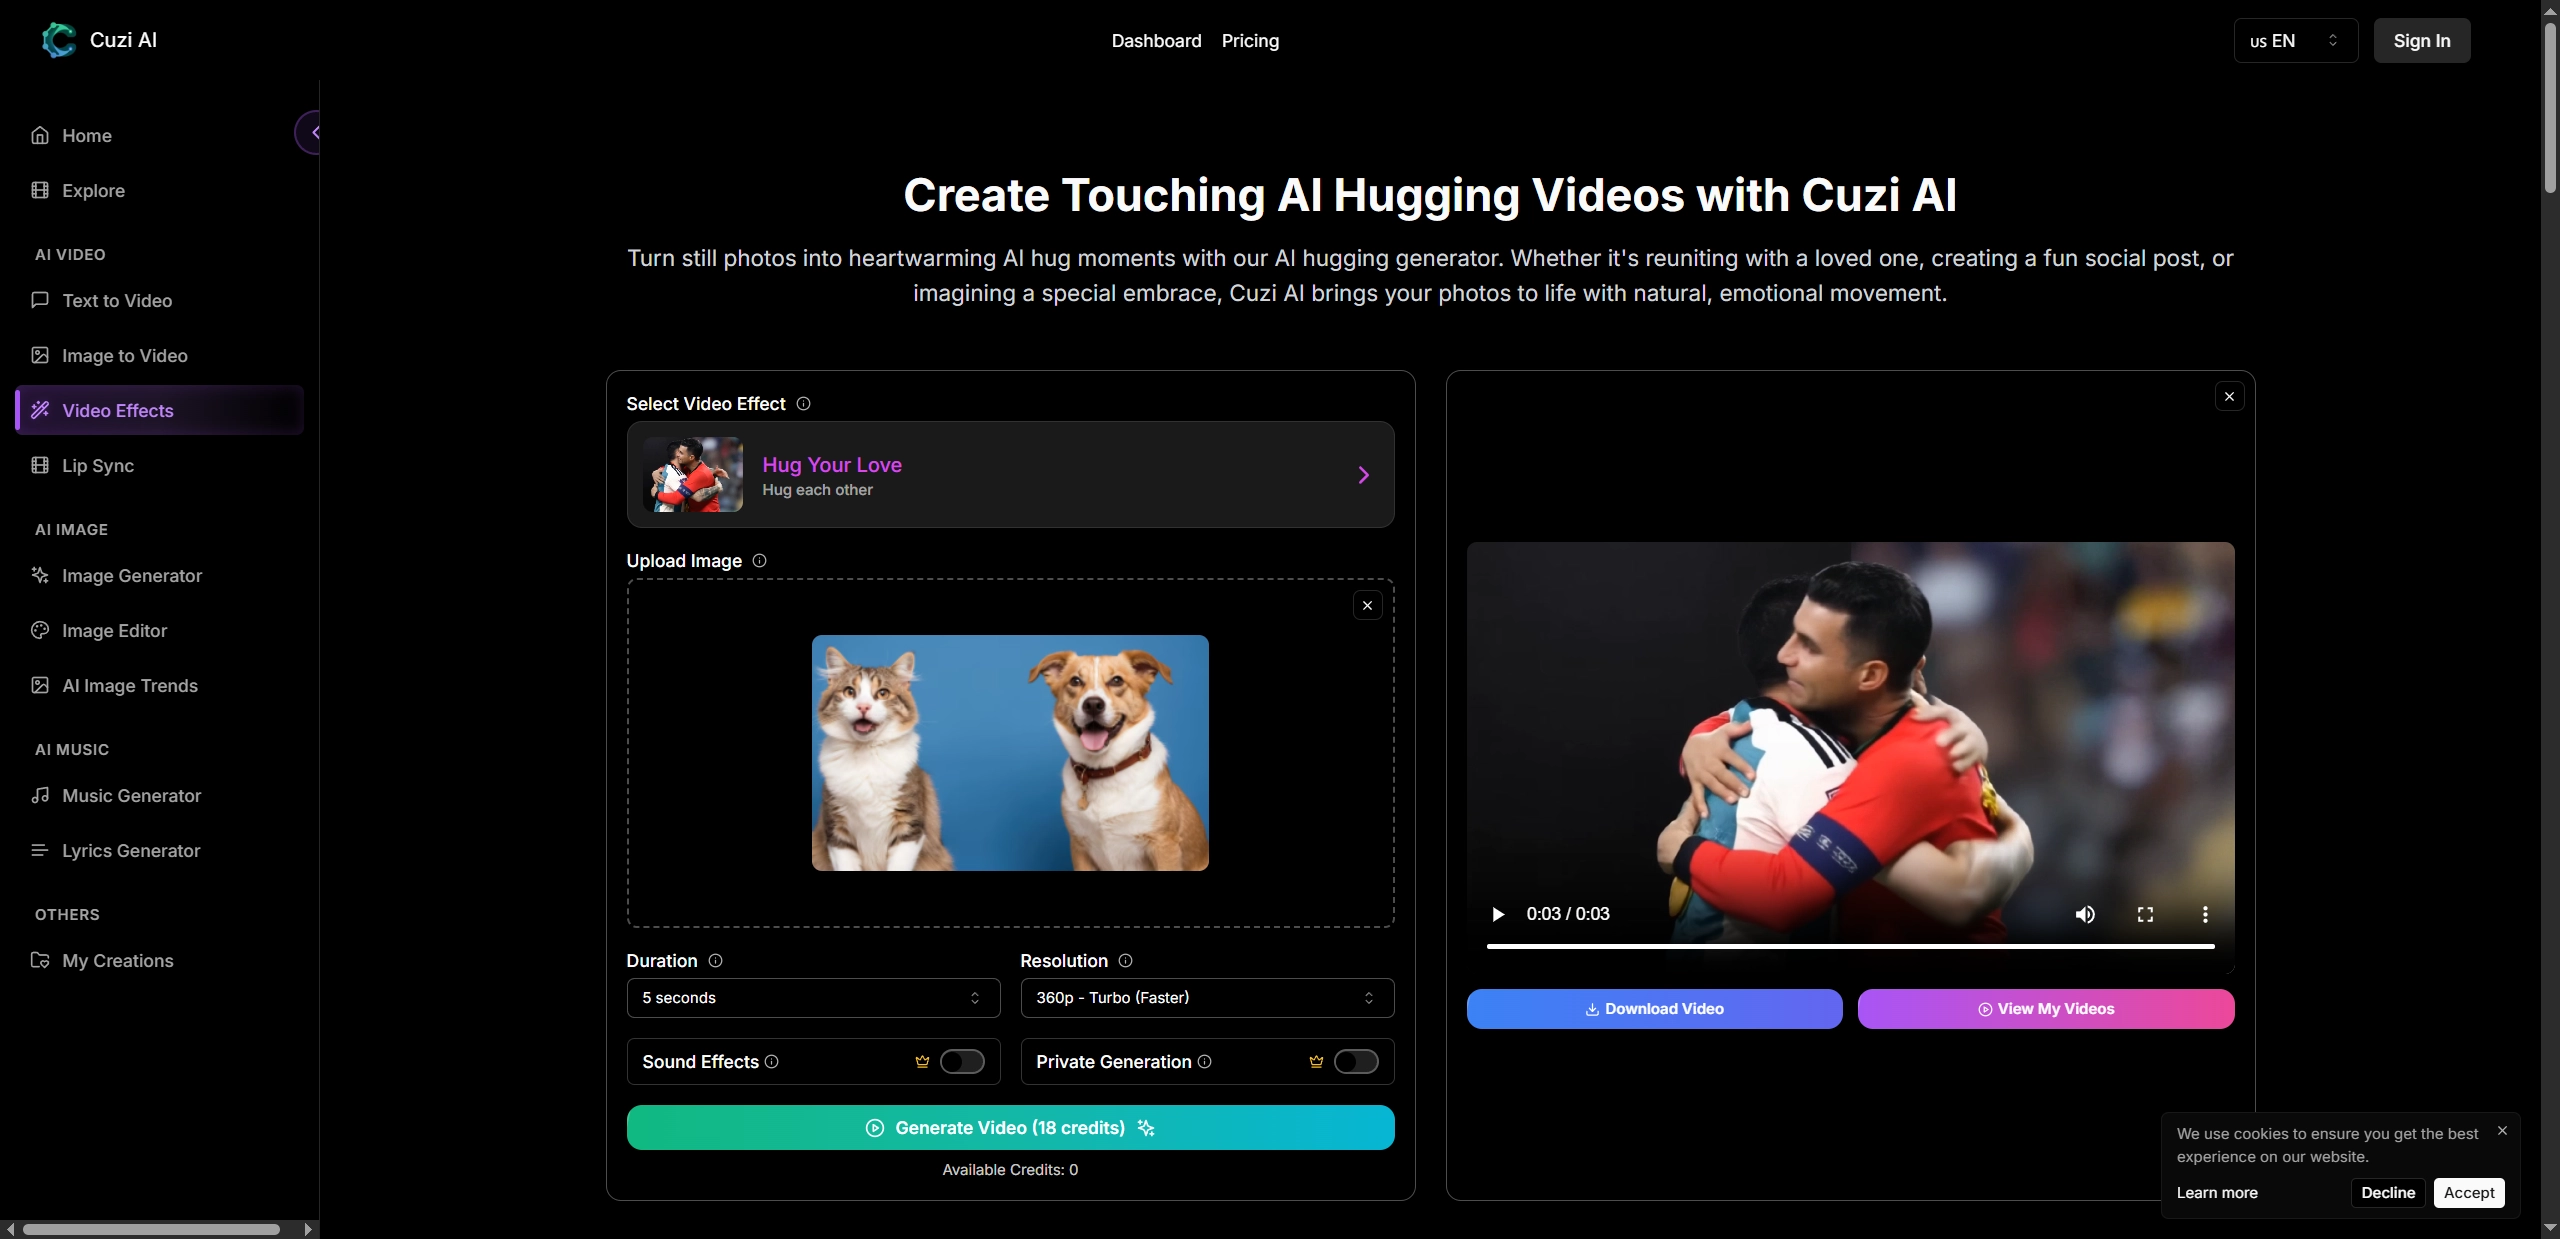Screen dimensions: 2560x1239
Task: Play the generated hugging video
Action: click(1498, 914)
